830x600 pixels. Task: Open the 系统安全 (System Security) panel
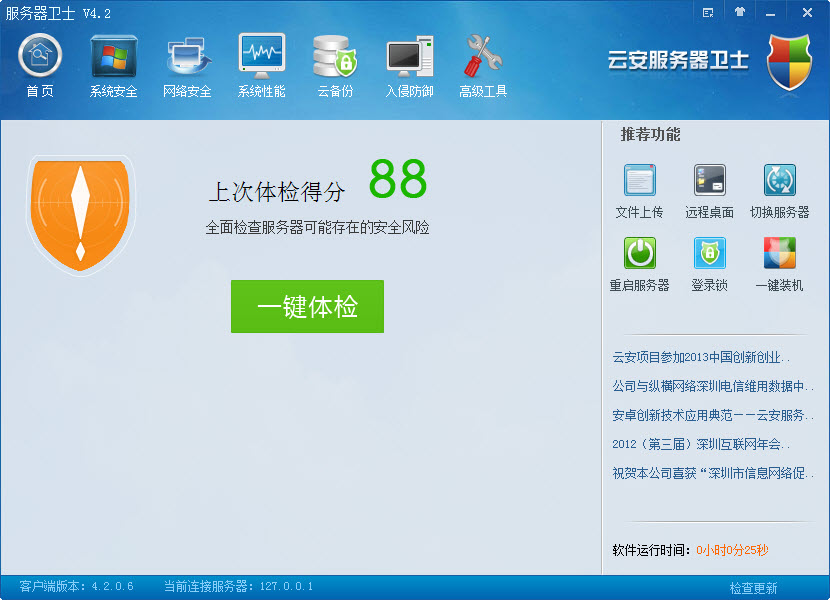click(x=112, y=62)
